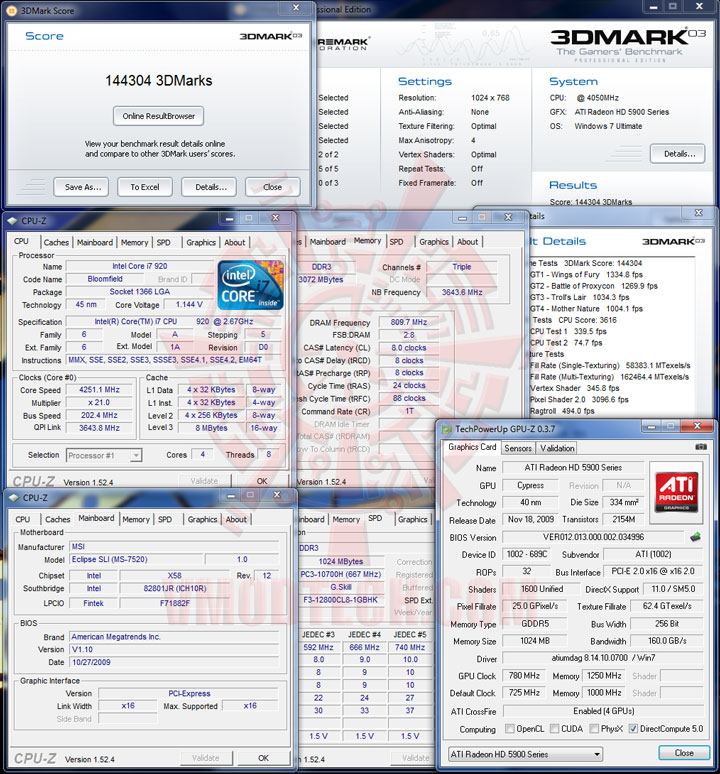Click the '144304 3DMarks' score text
This screenshot has height=774, width=720.
[x=158, y=81]
